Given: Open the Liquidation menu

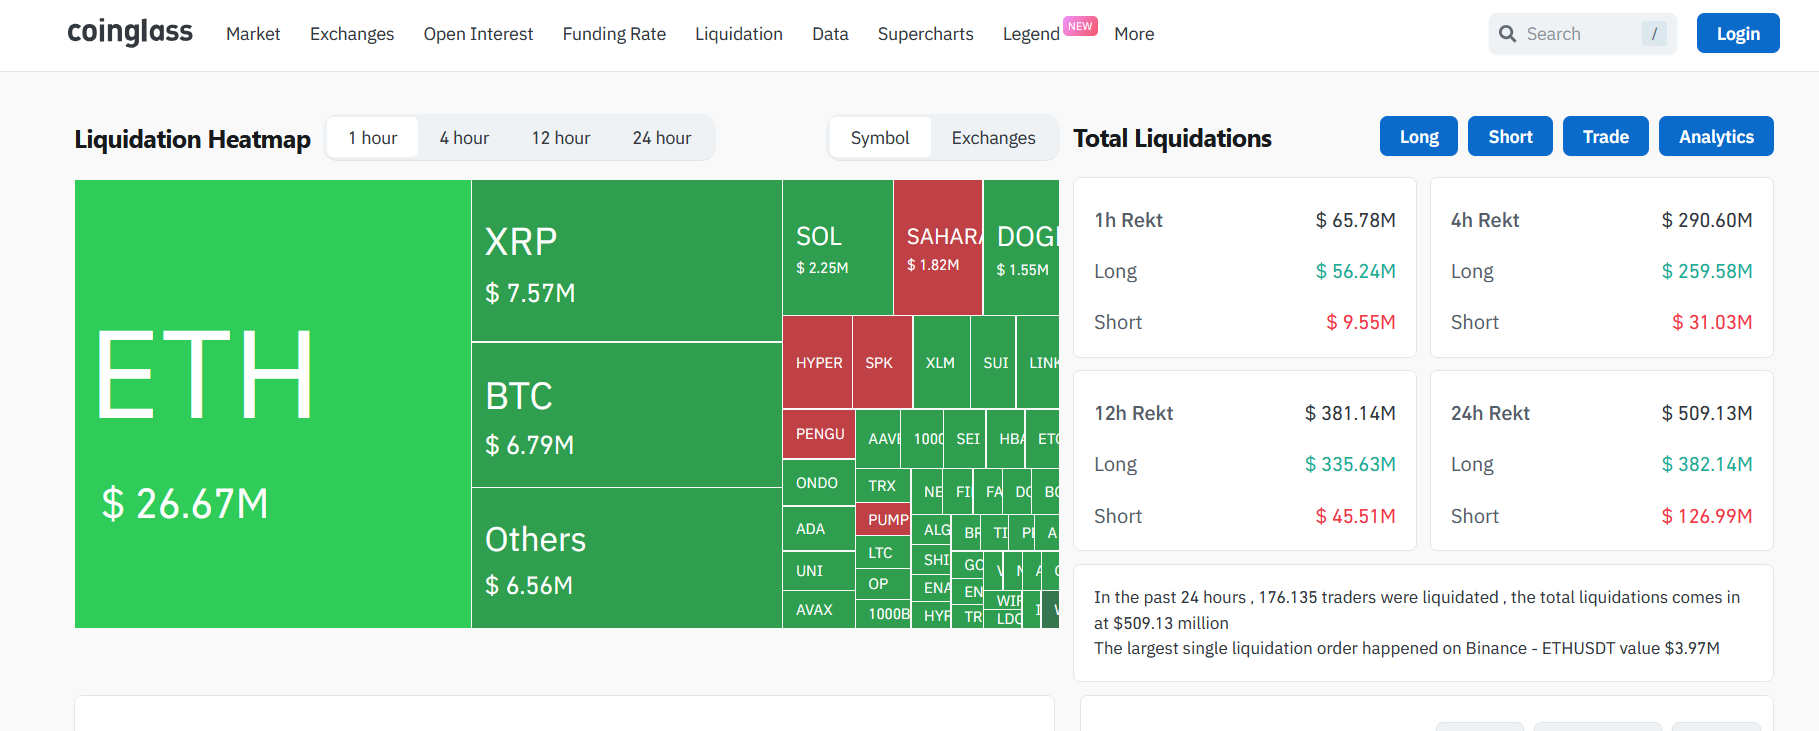Looking at the screenshot, I should 739,34.
